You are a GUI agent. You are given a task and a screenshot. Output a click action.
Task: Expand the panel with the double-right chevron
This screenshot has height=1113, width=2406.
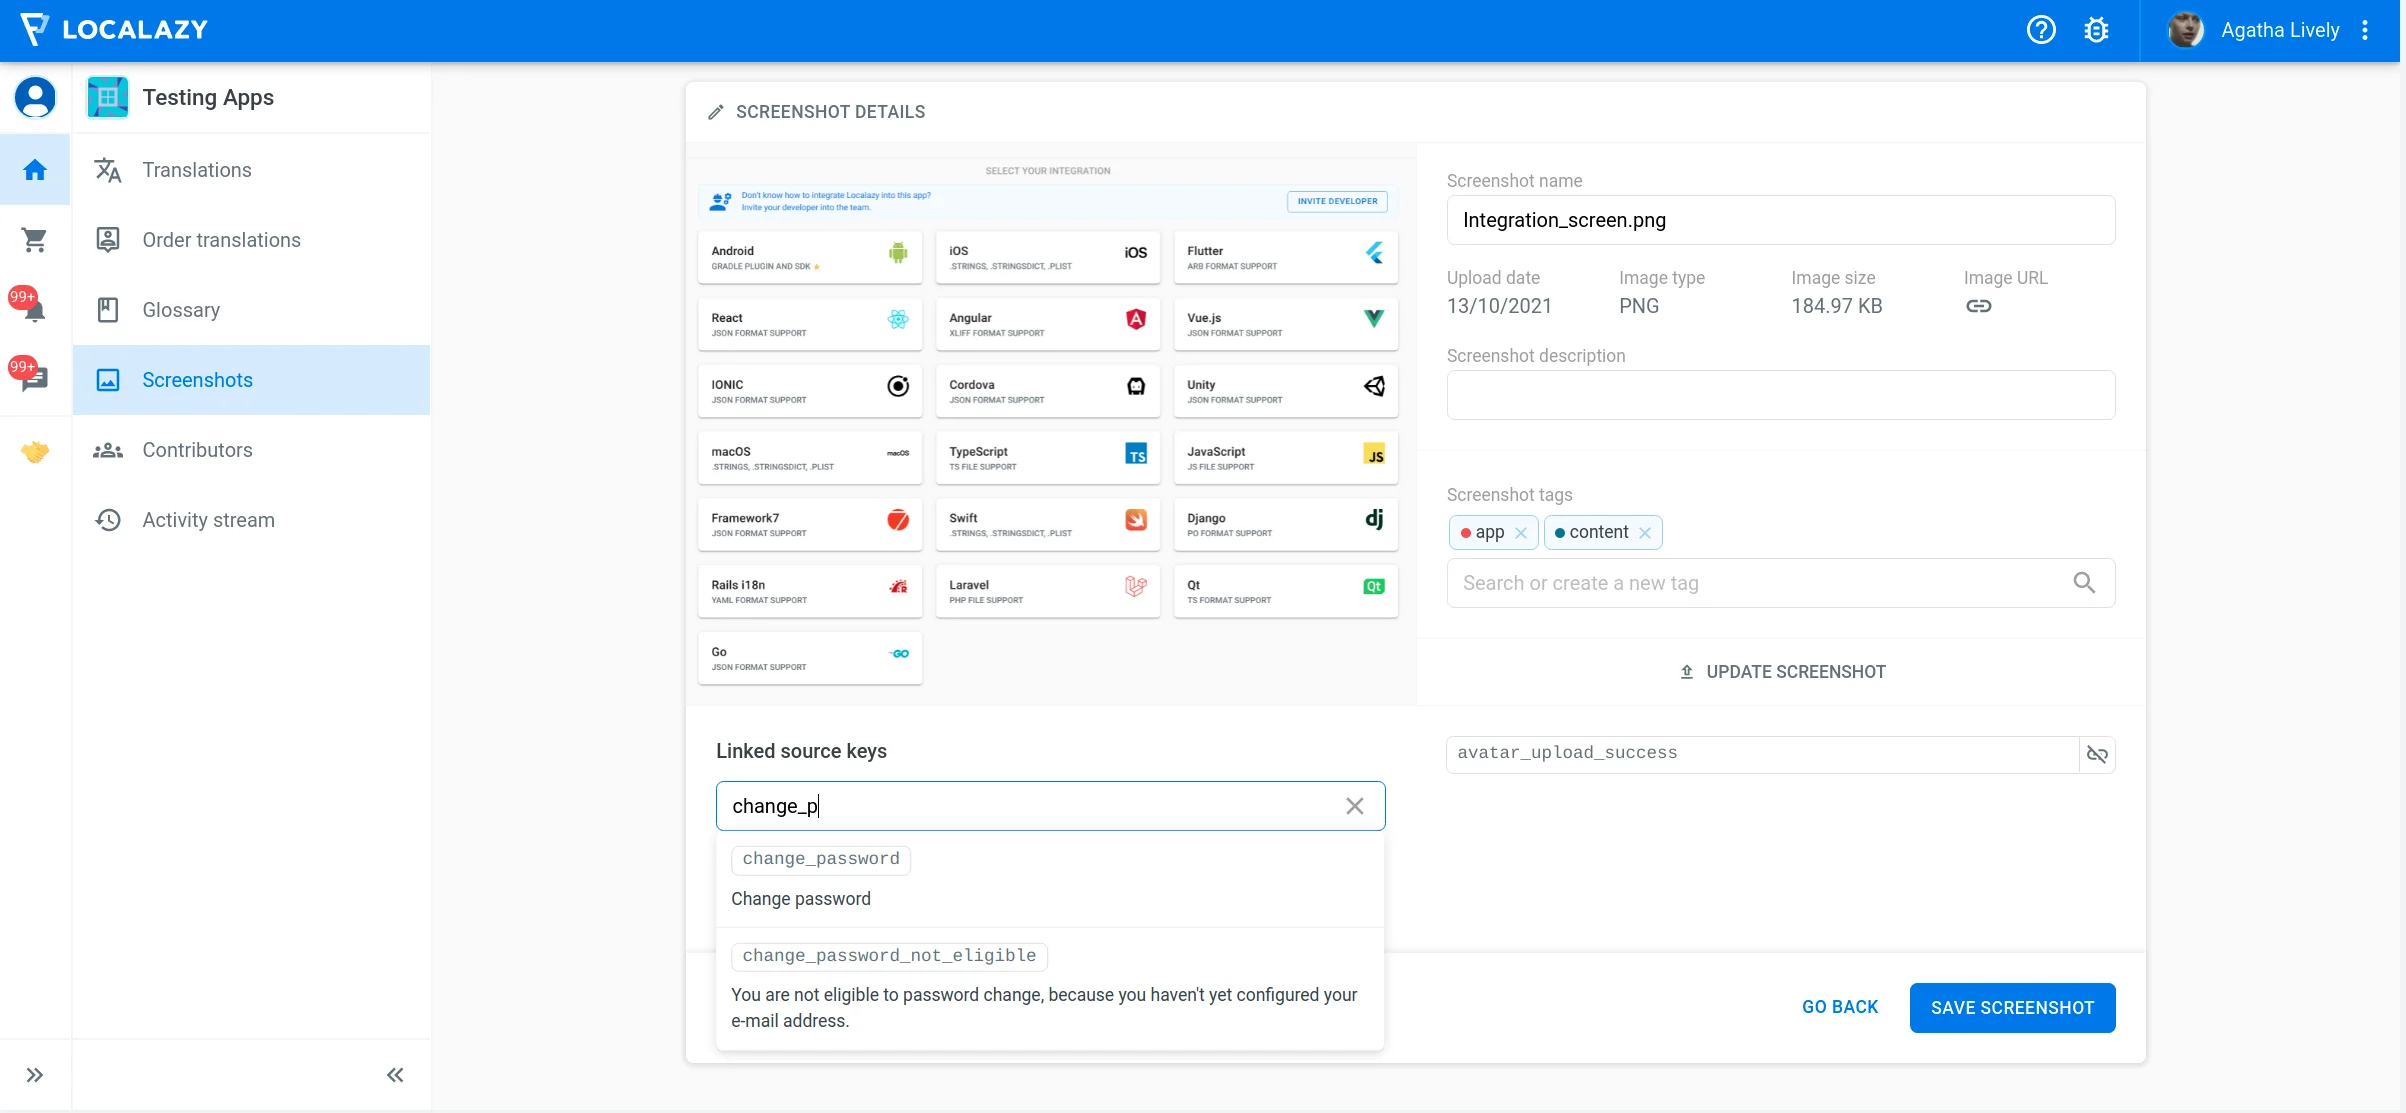[35, 1074]
